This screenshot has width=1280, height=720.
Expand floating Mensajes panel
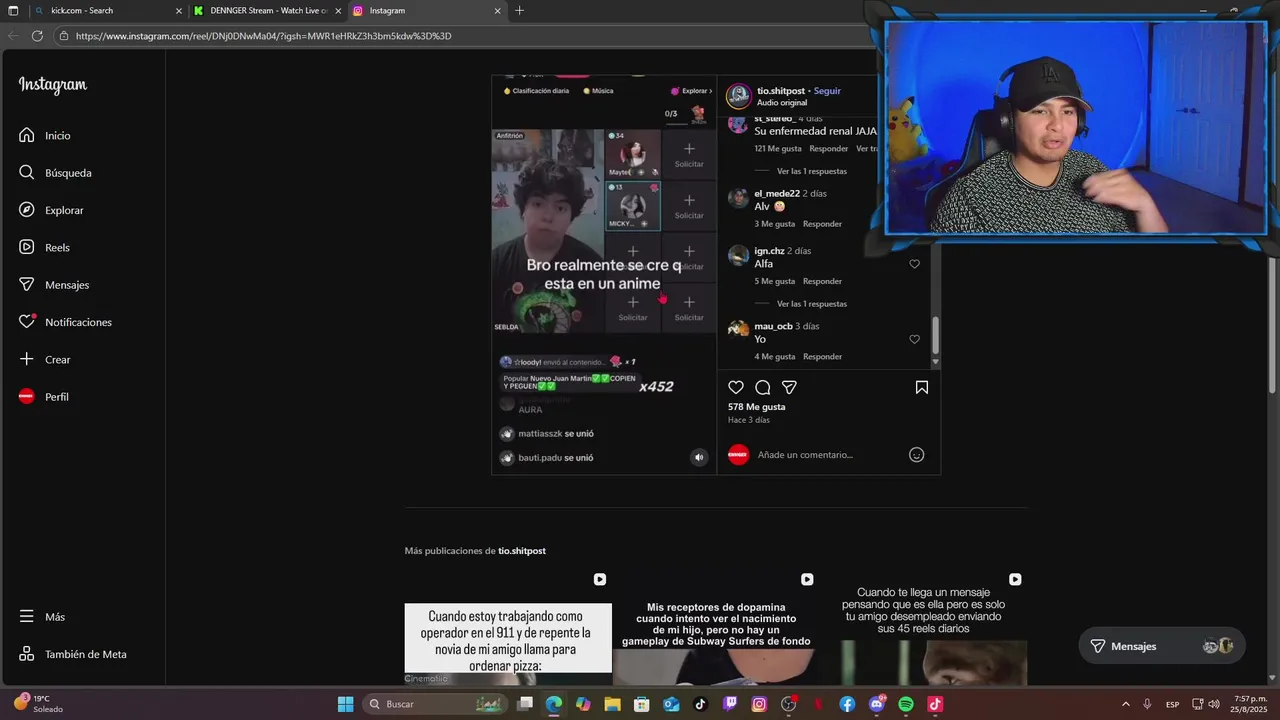pyautogui.click(x=1162, y=646)
